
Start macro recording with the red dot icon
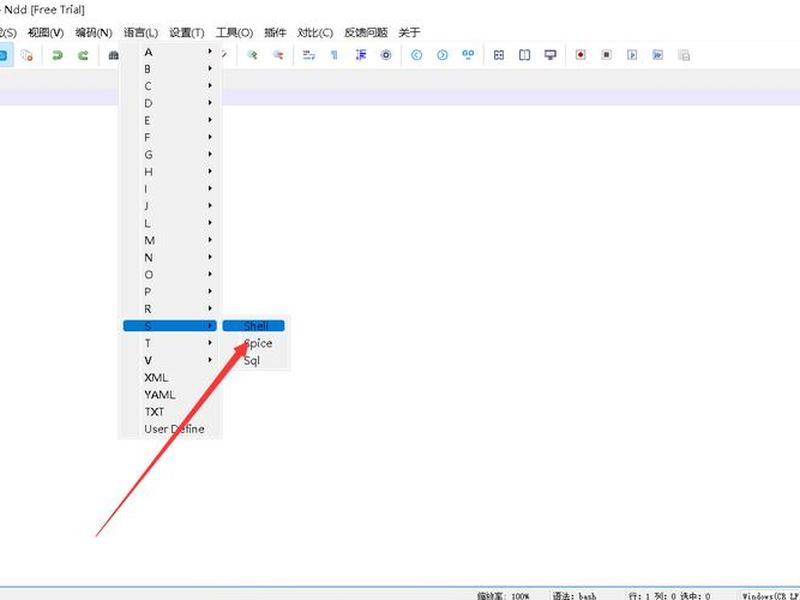coord(581,55)
